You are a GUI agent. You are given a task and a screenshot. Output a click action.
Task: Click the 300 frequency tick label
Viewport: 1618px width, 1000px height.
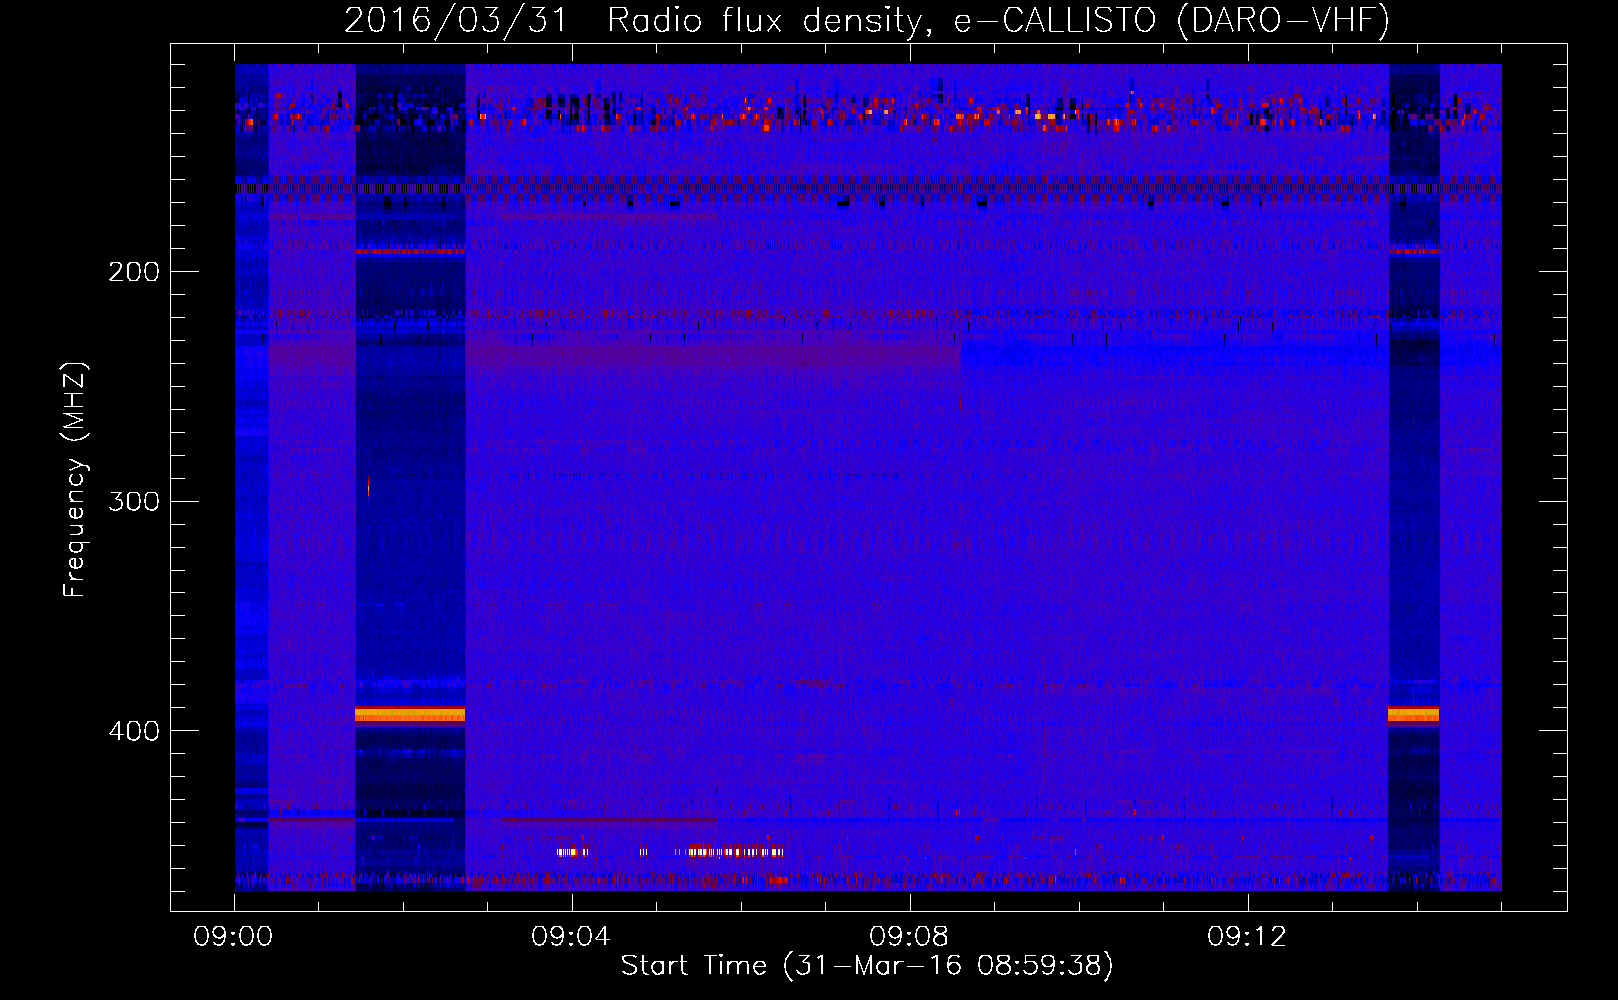[x=134, y=501]
